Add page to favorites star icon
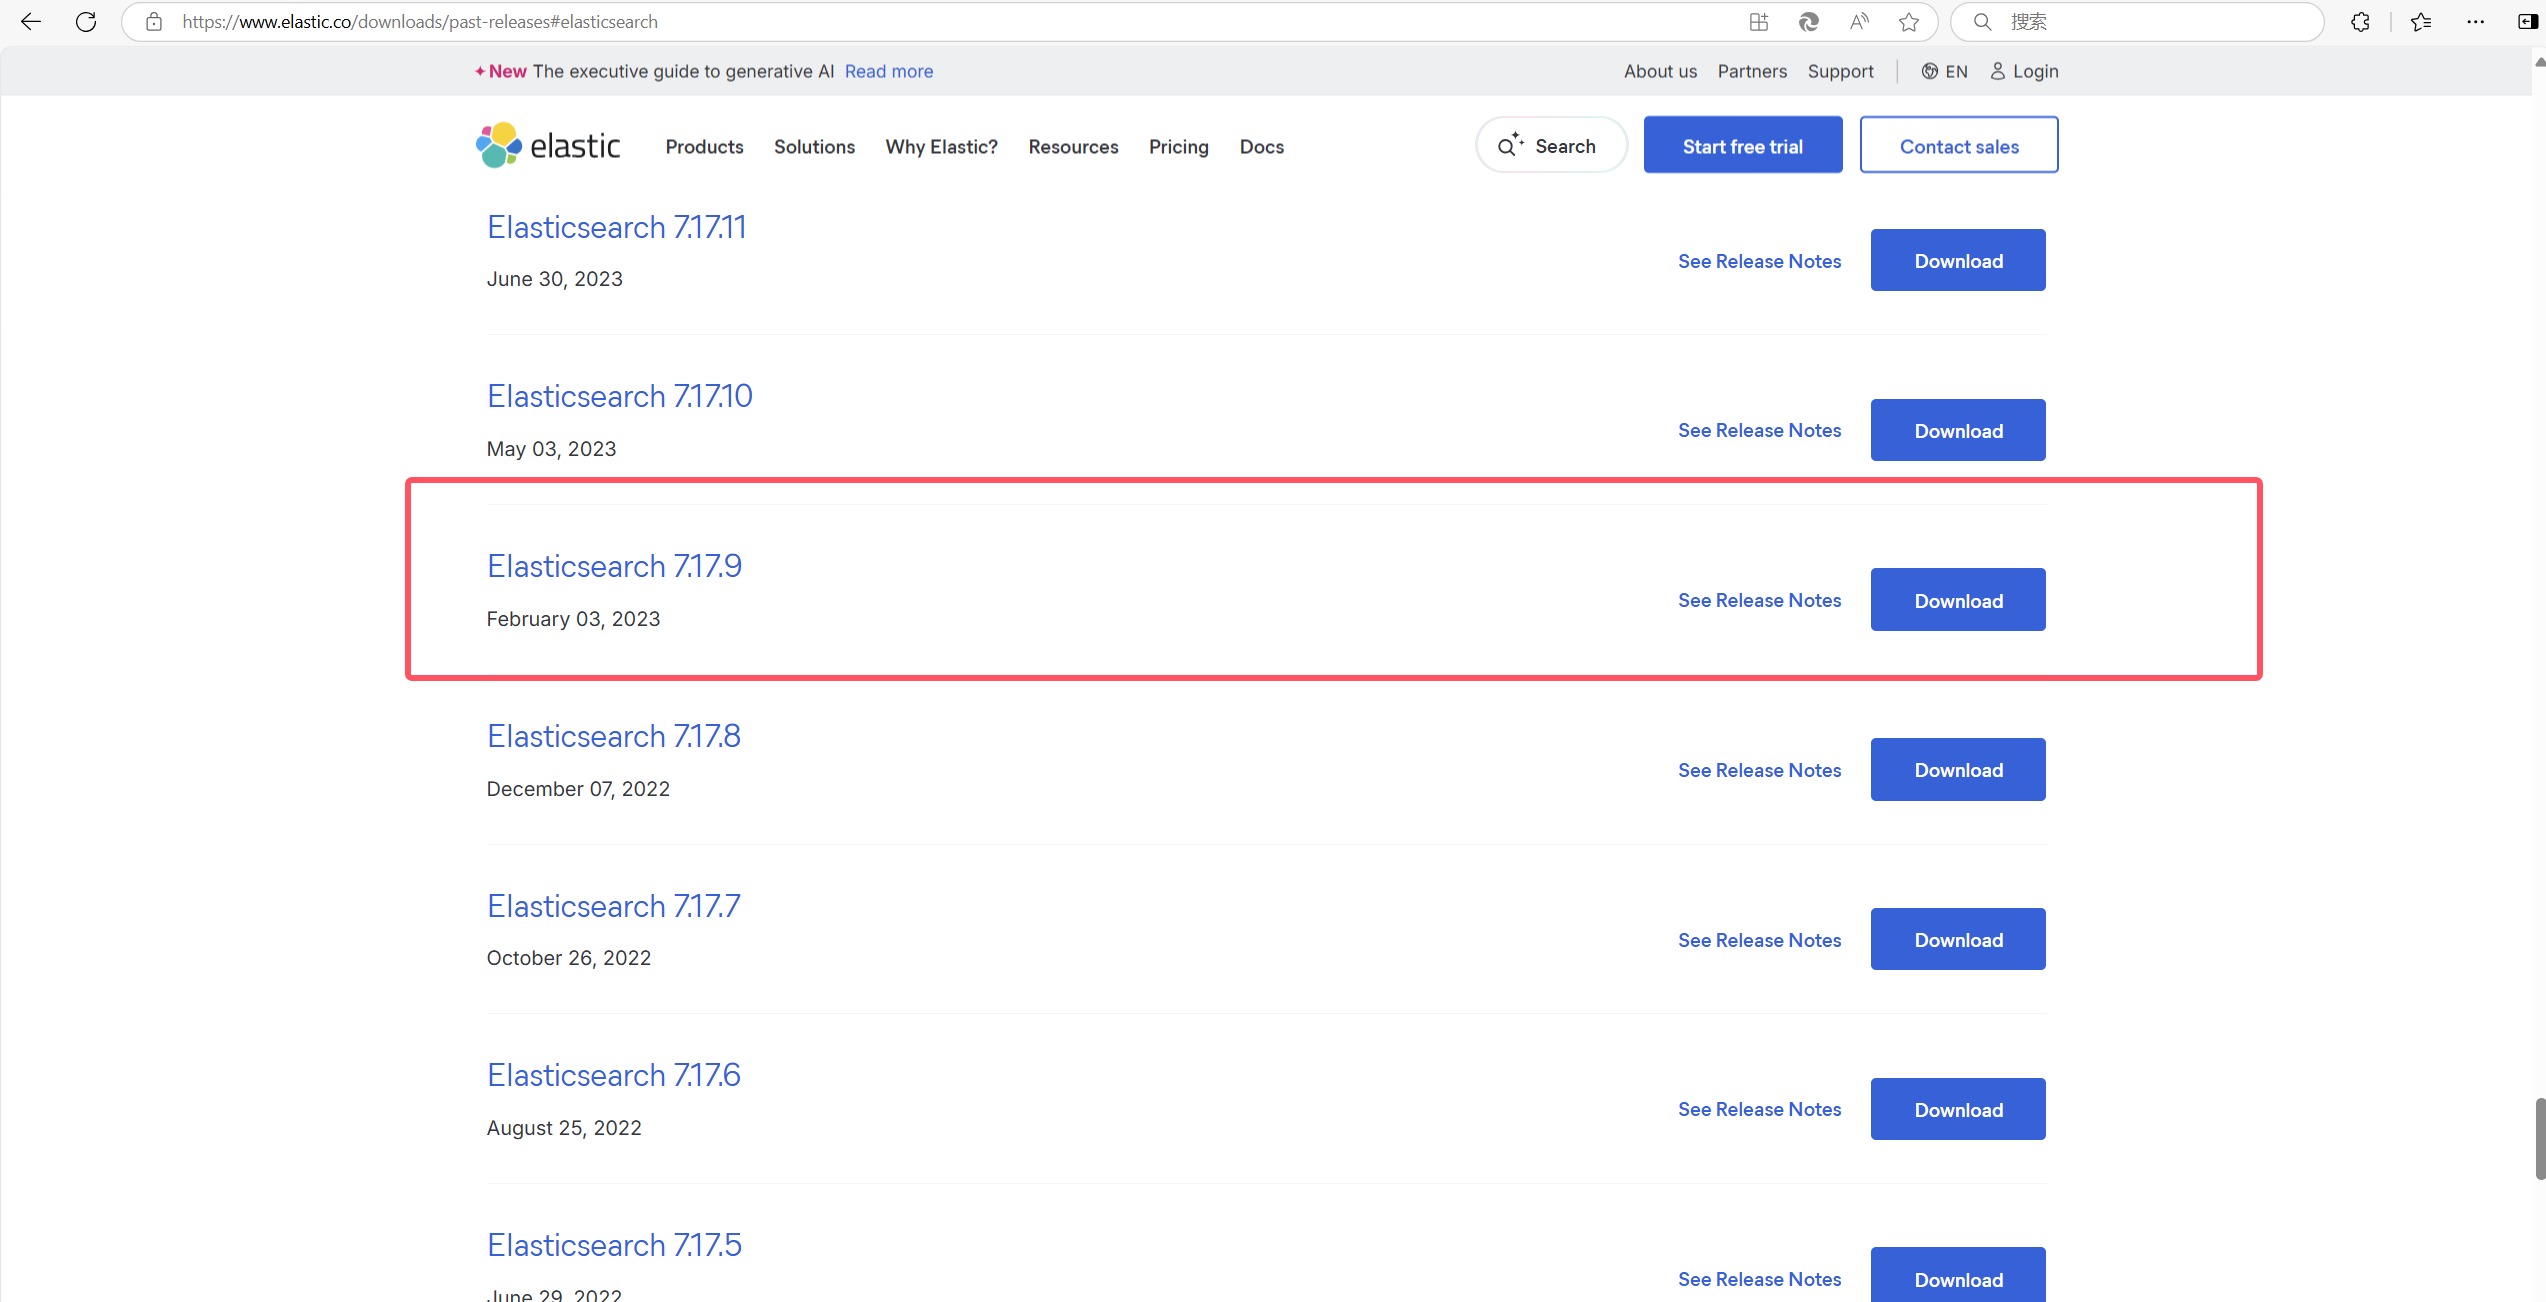 (x=1909, y=21)
